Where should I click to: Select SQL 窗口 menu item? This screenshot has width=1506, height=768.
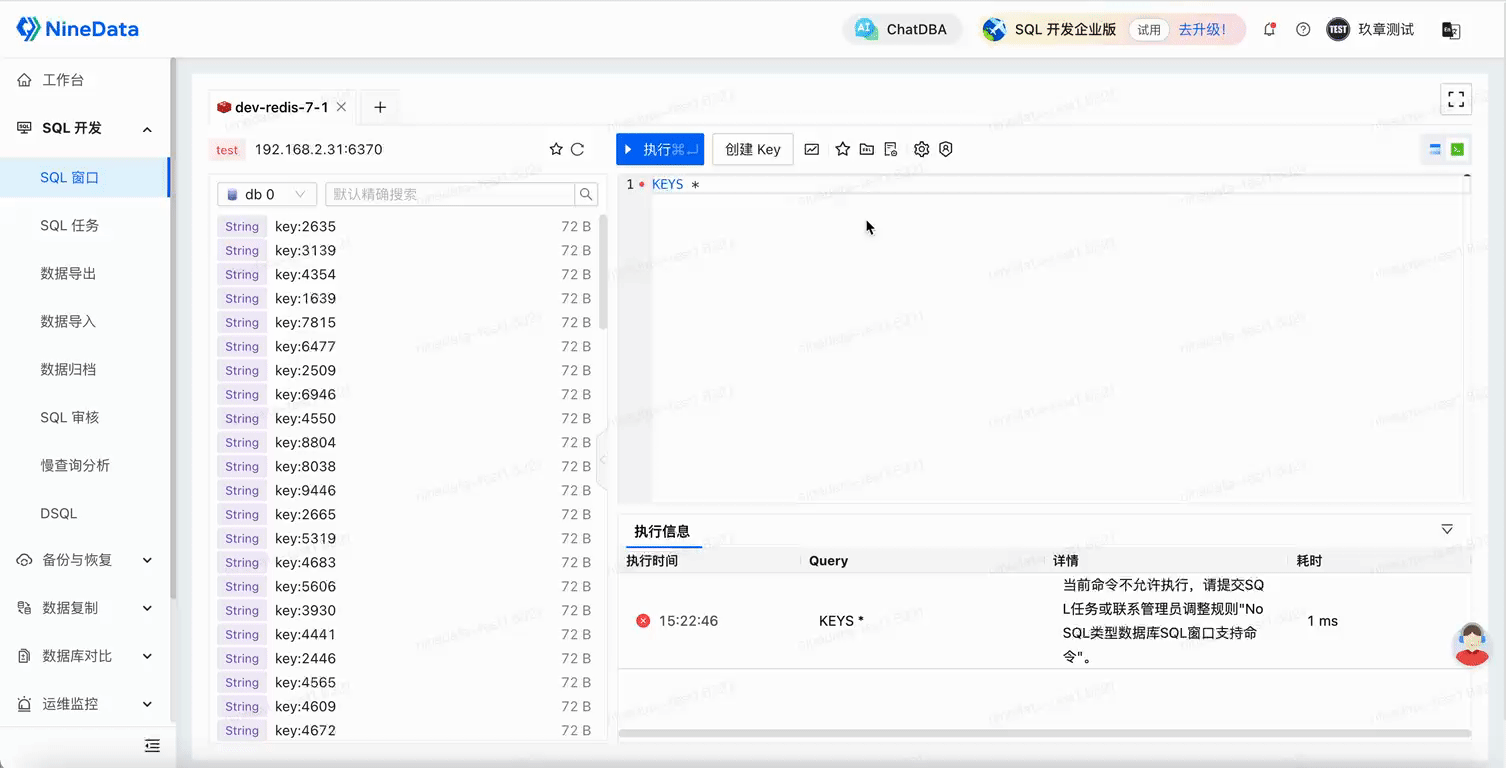(x=85, y=177)
